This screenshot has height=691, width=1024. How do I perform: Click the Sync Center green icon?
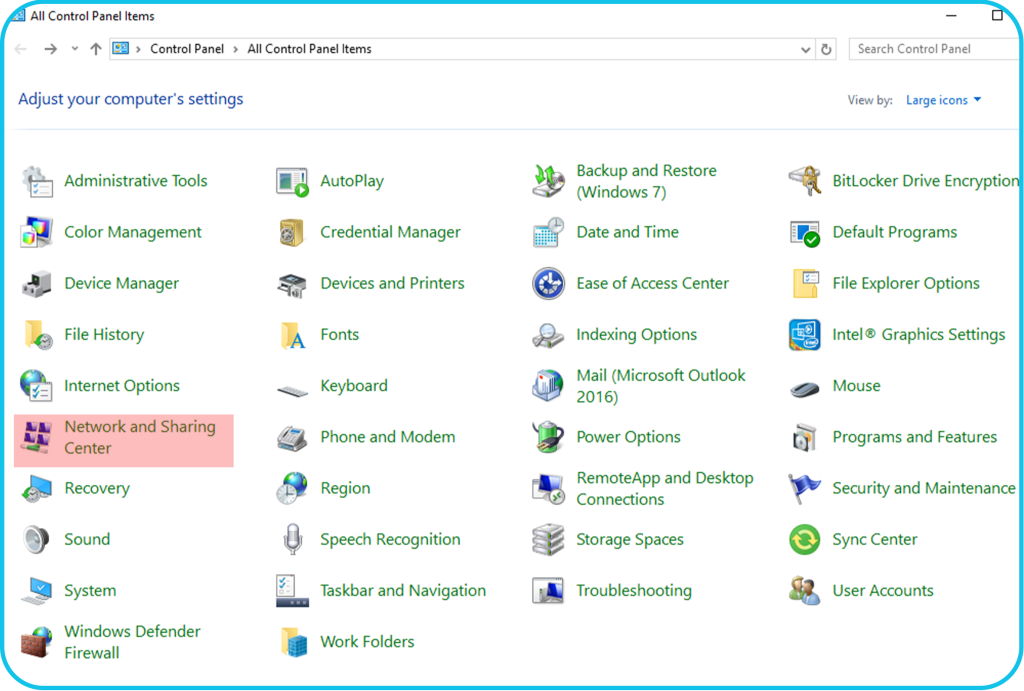(x=805, y=539)
